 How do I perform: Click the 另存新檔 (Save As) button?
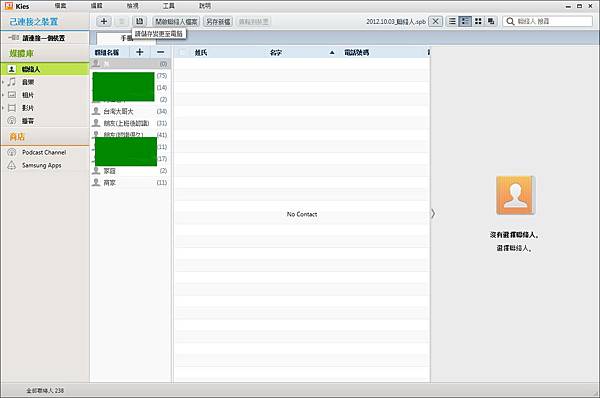(x=218, y=21)
